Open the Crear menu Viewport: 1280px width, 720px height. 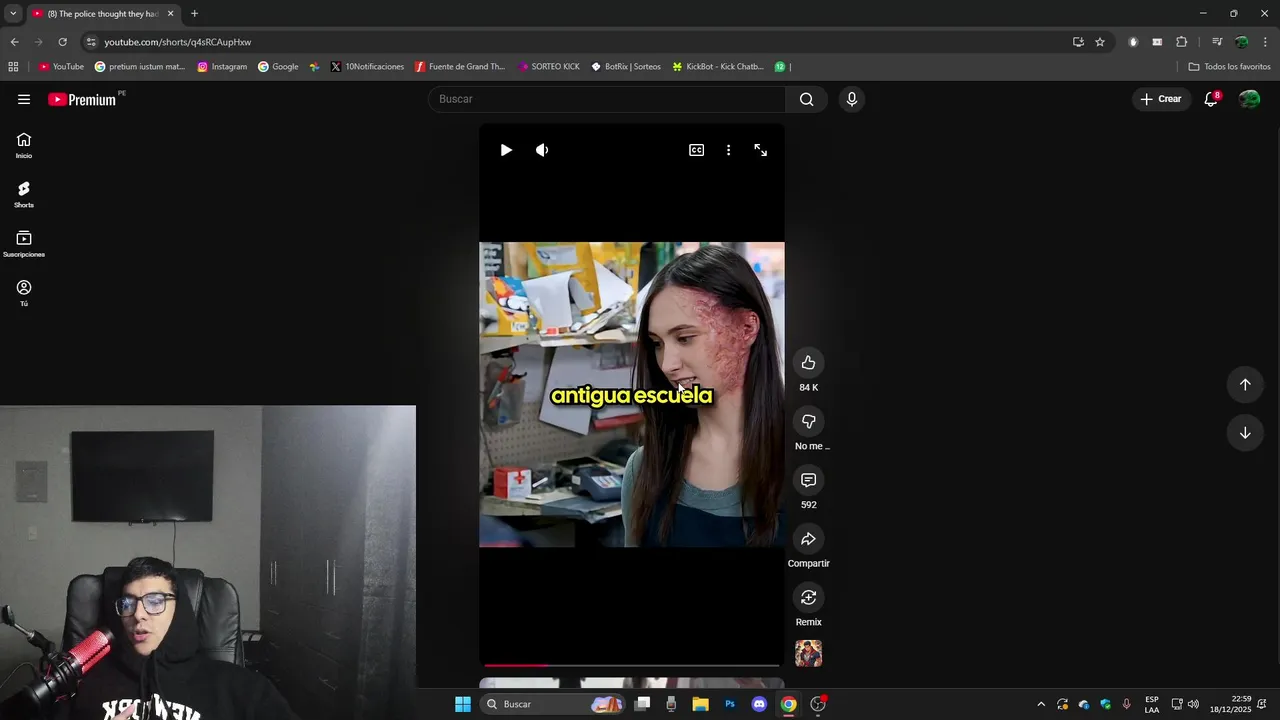pyautogui.click(x=1161, y=99)
